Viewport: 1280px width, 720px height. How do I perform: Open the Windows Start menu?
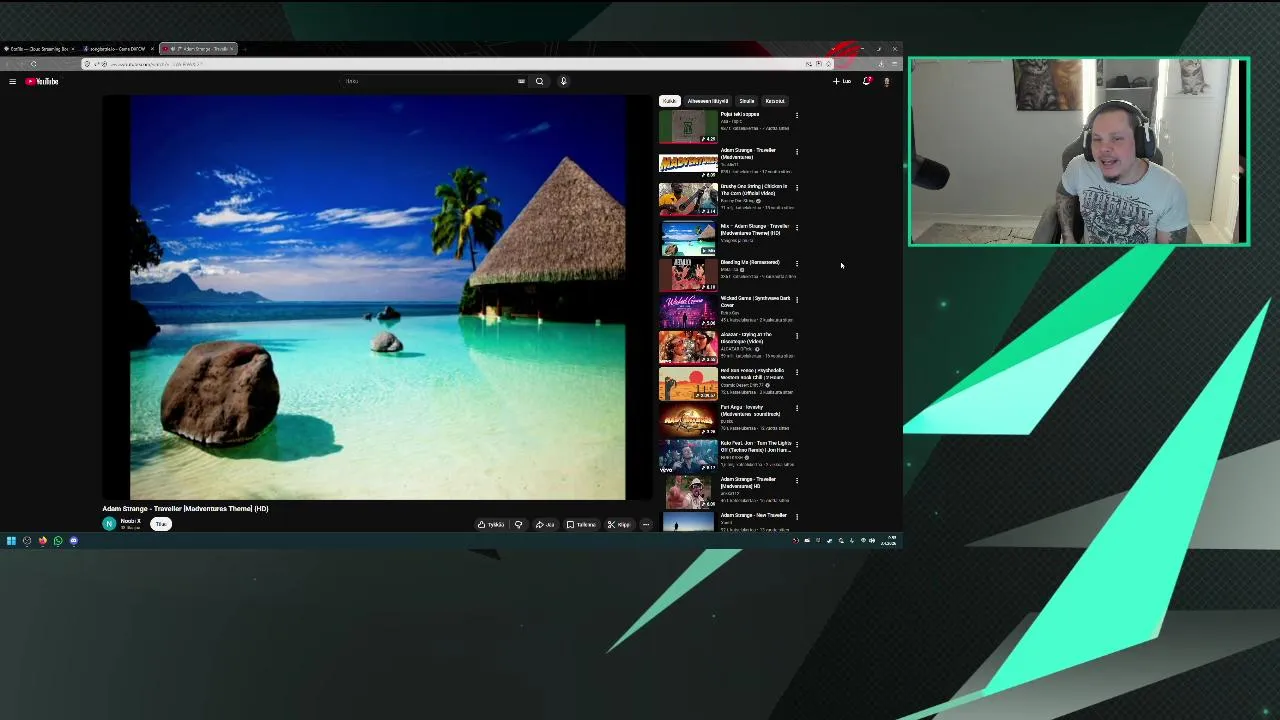tap(11, 541)
